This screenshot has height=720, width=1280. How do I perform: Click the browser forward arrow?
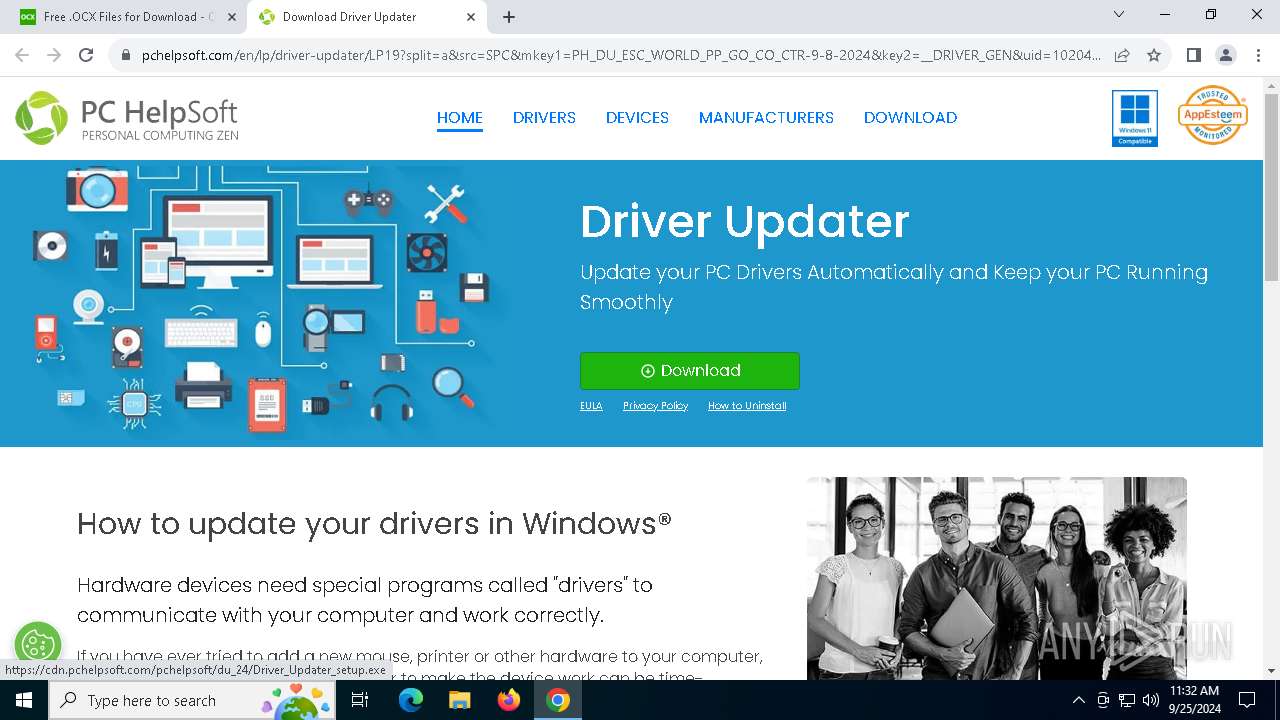pyautogui.click(x=54, y=55)
